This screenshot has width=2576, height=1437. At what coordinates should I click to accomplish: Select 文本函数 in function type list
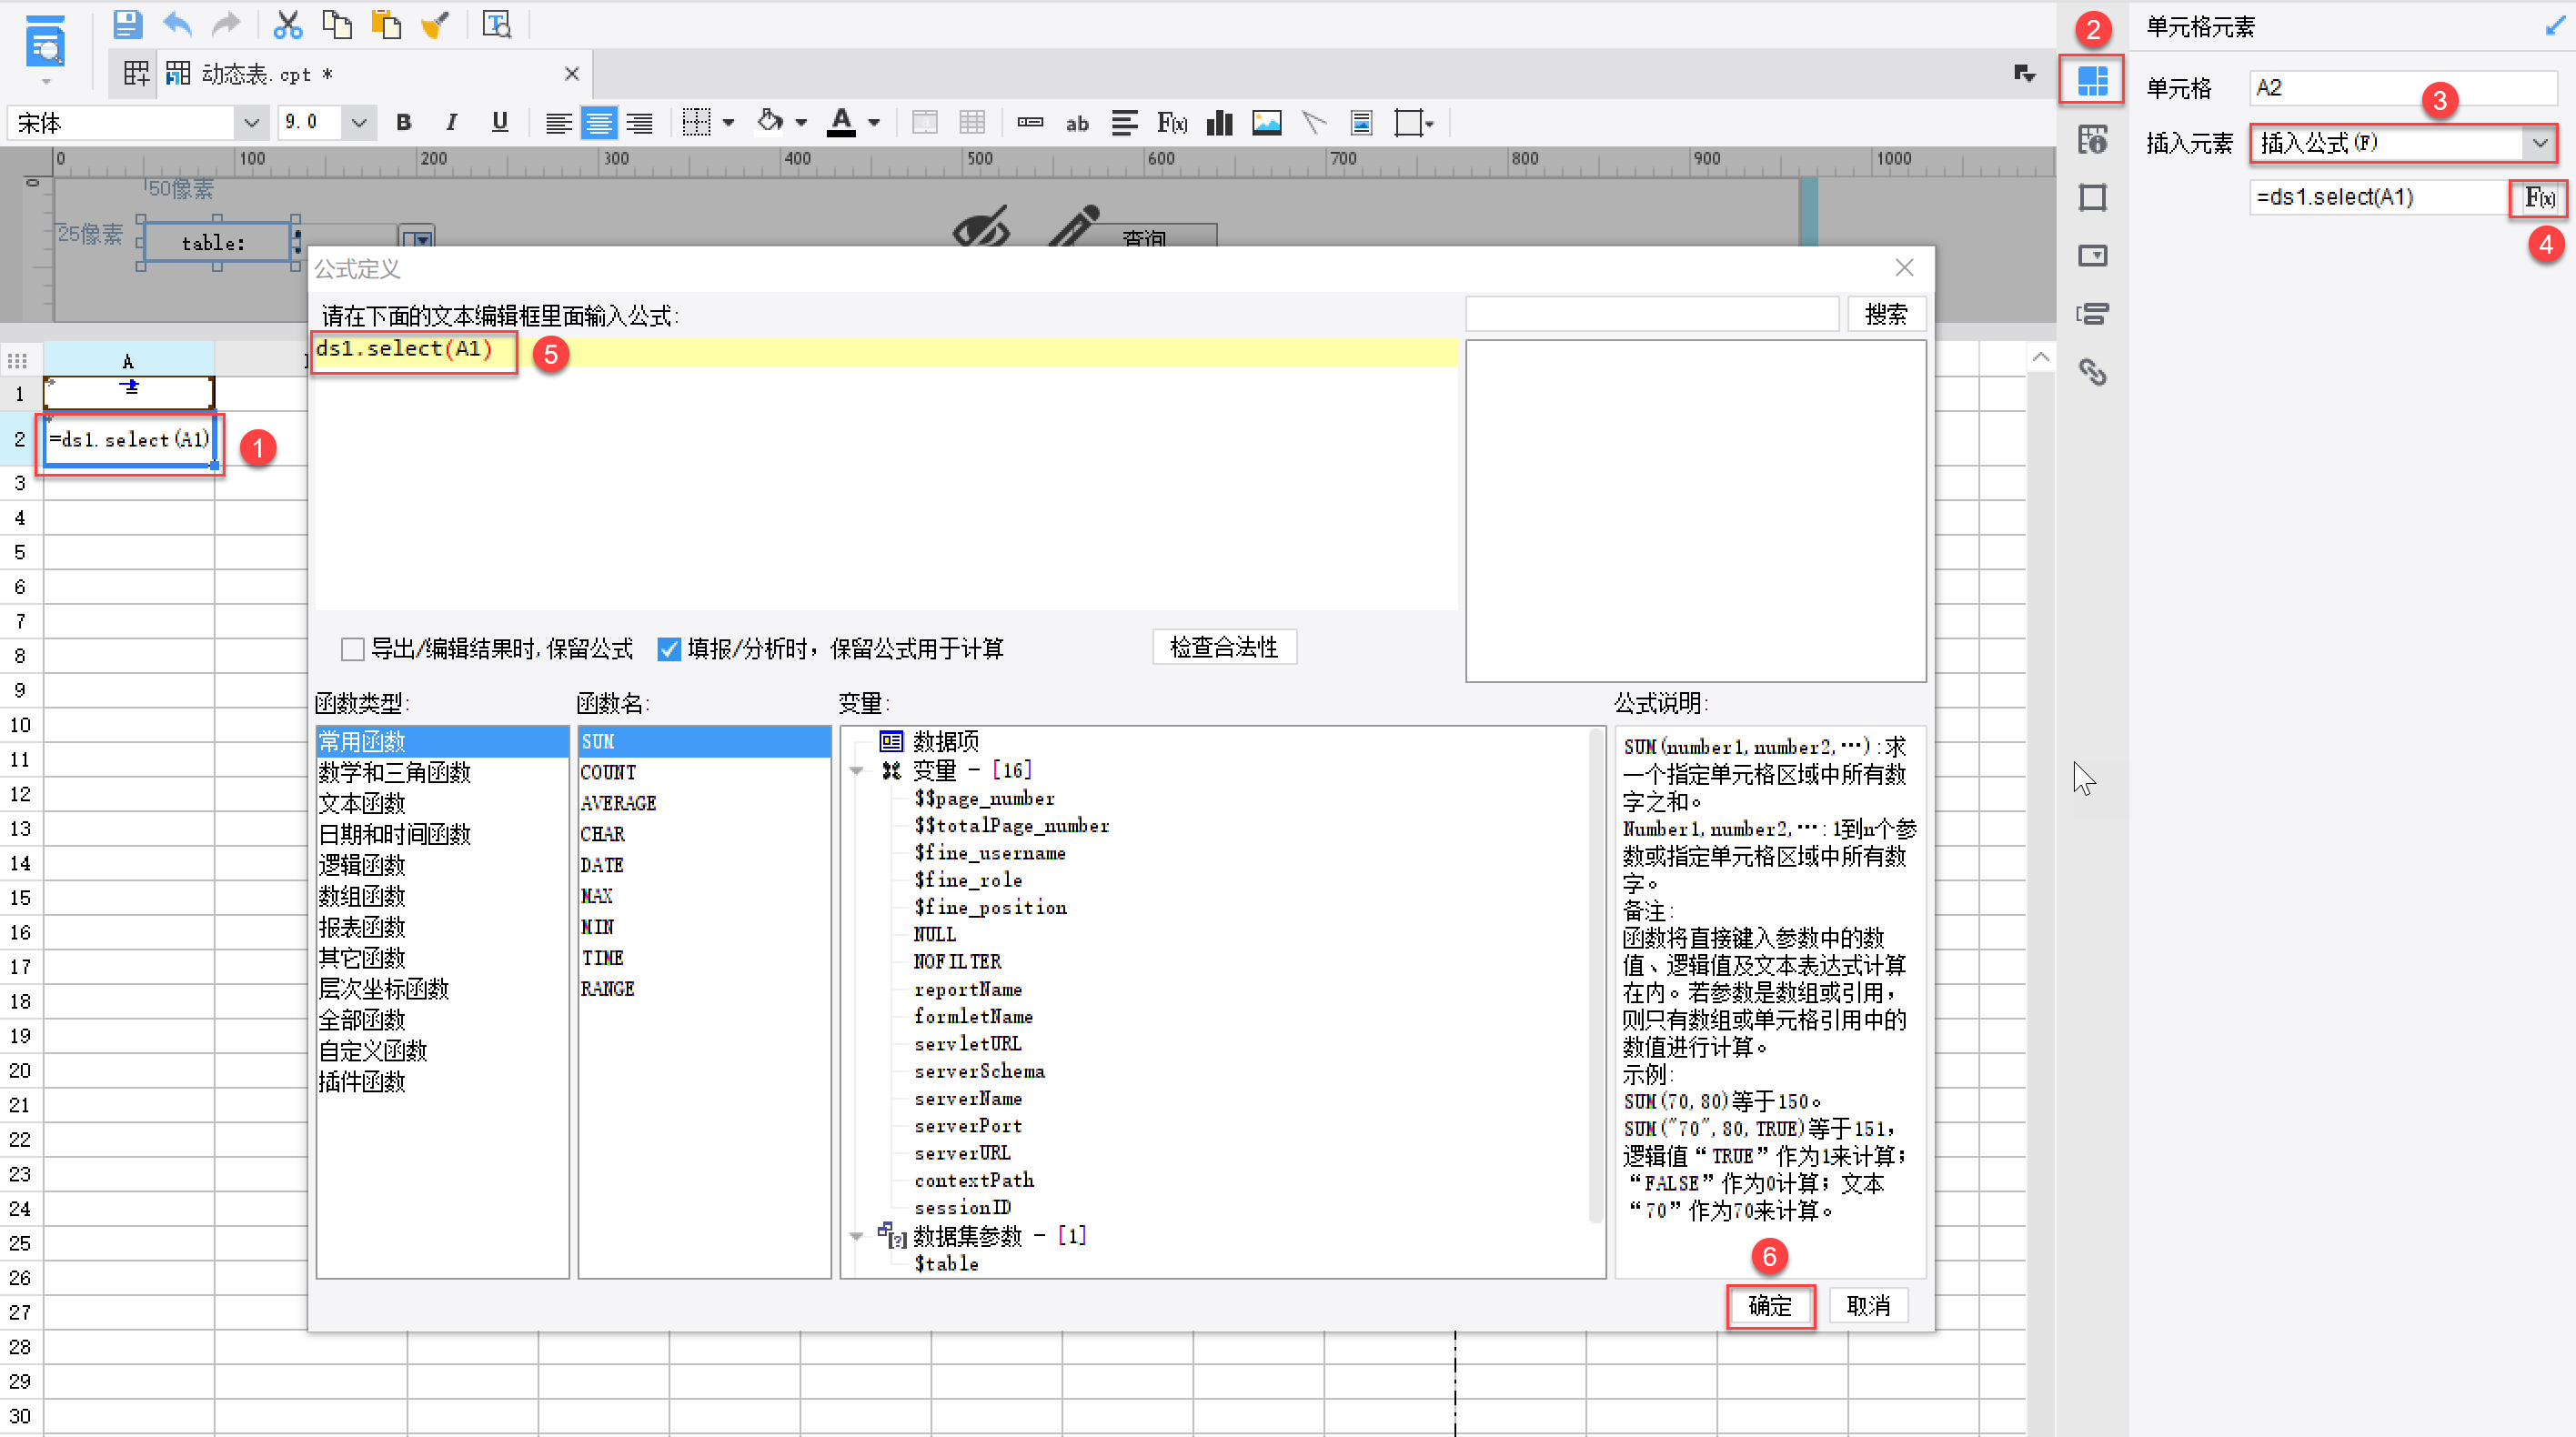click(362, 803)
